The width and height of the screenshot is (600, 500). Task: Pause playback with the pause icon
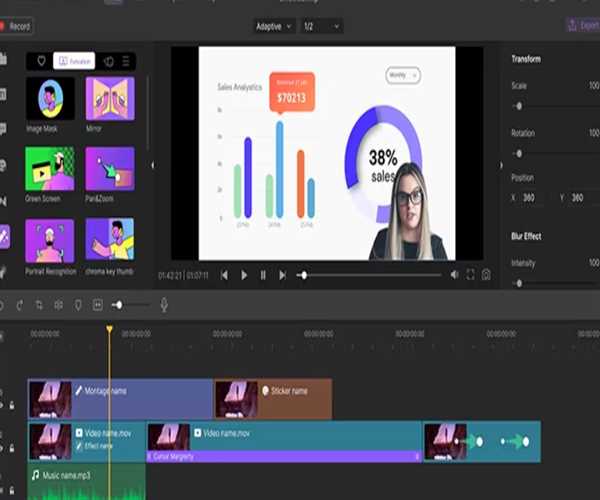pyautogui.click(x=263, y=275)
